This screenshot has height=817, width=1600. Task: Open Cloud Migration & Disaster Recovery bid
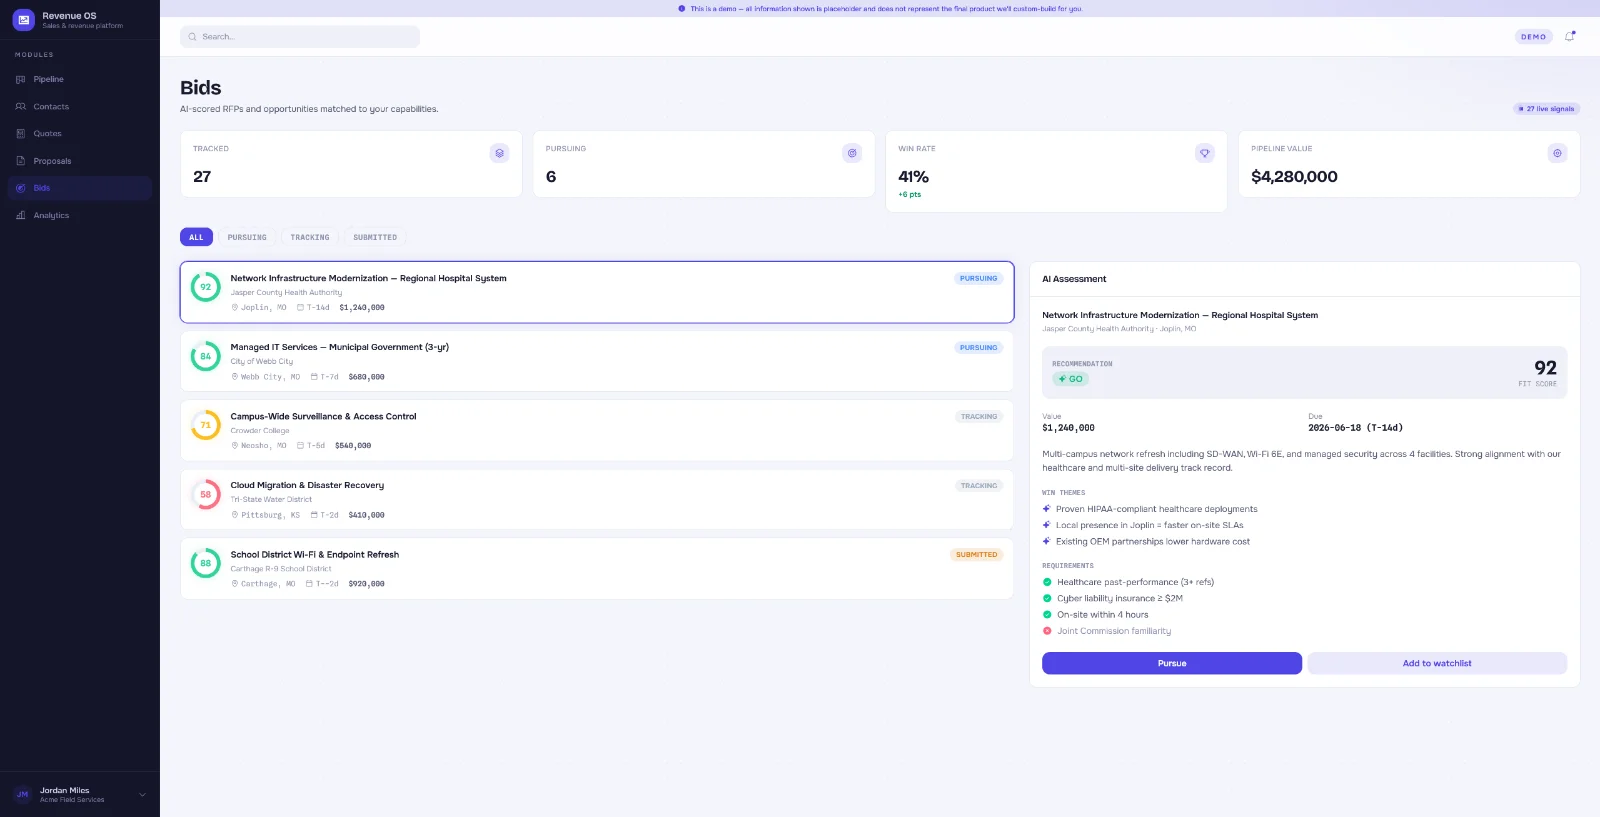coord(597,499)
